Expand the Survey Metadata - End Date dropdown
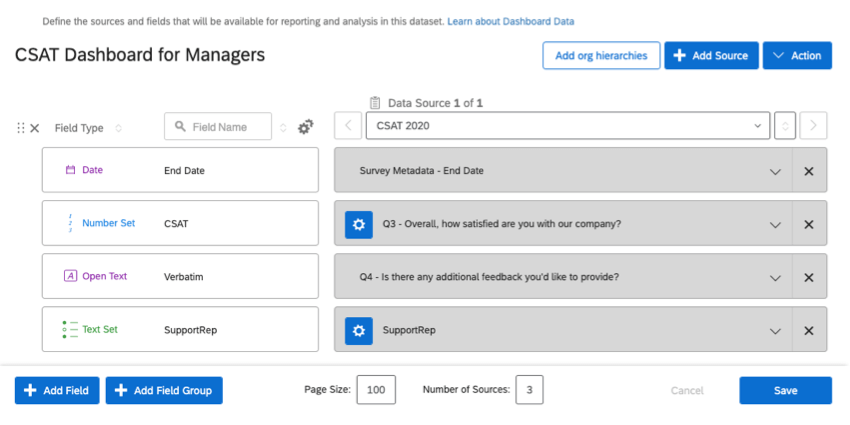This screenshot has height=425, width=850. pyautogui.click(x=775, y=171)
